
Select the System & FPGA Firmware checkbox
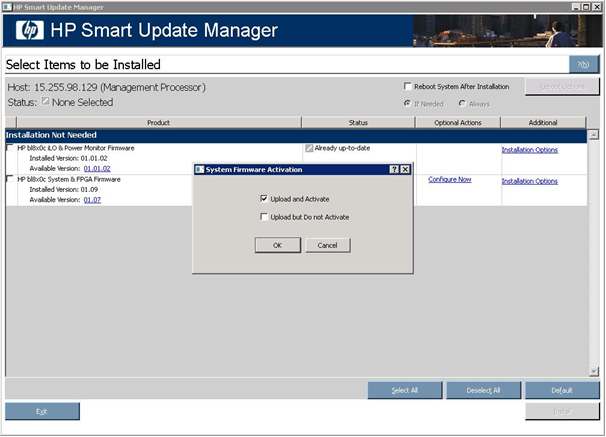click(x=10, y=179)
